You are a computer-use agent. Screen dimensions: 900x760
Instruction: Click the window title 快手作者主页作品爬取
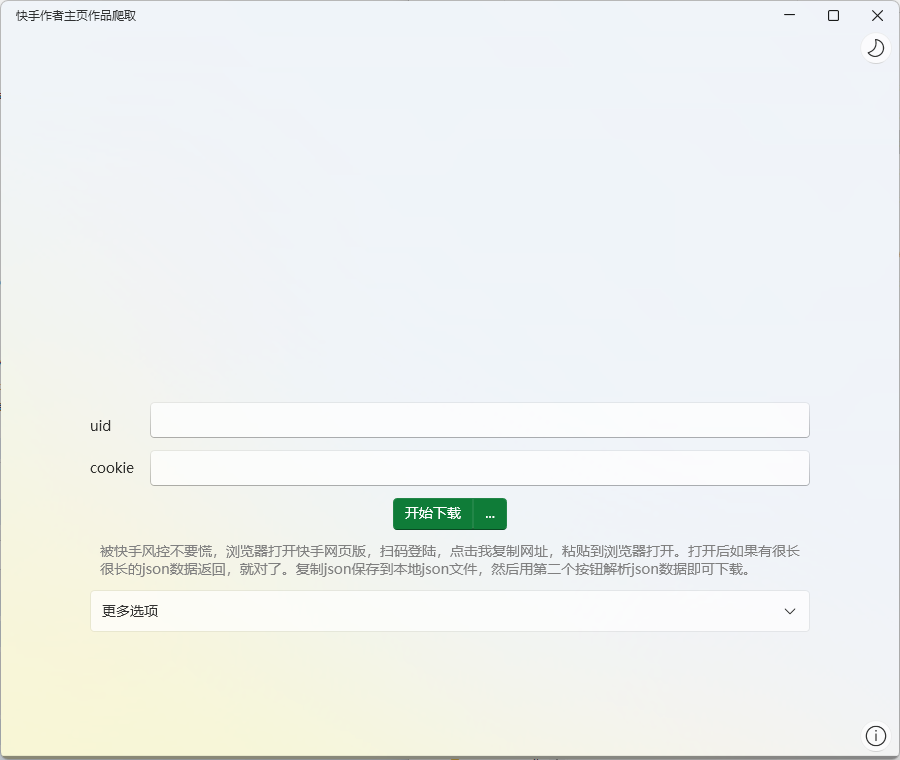tap(76, 15)
